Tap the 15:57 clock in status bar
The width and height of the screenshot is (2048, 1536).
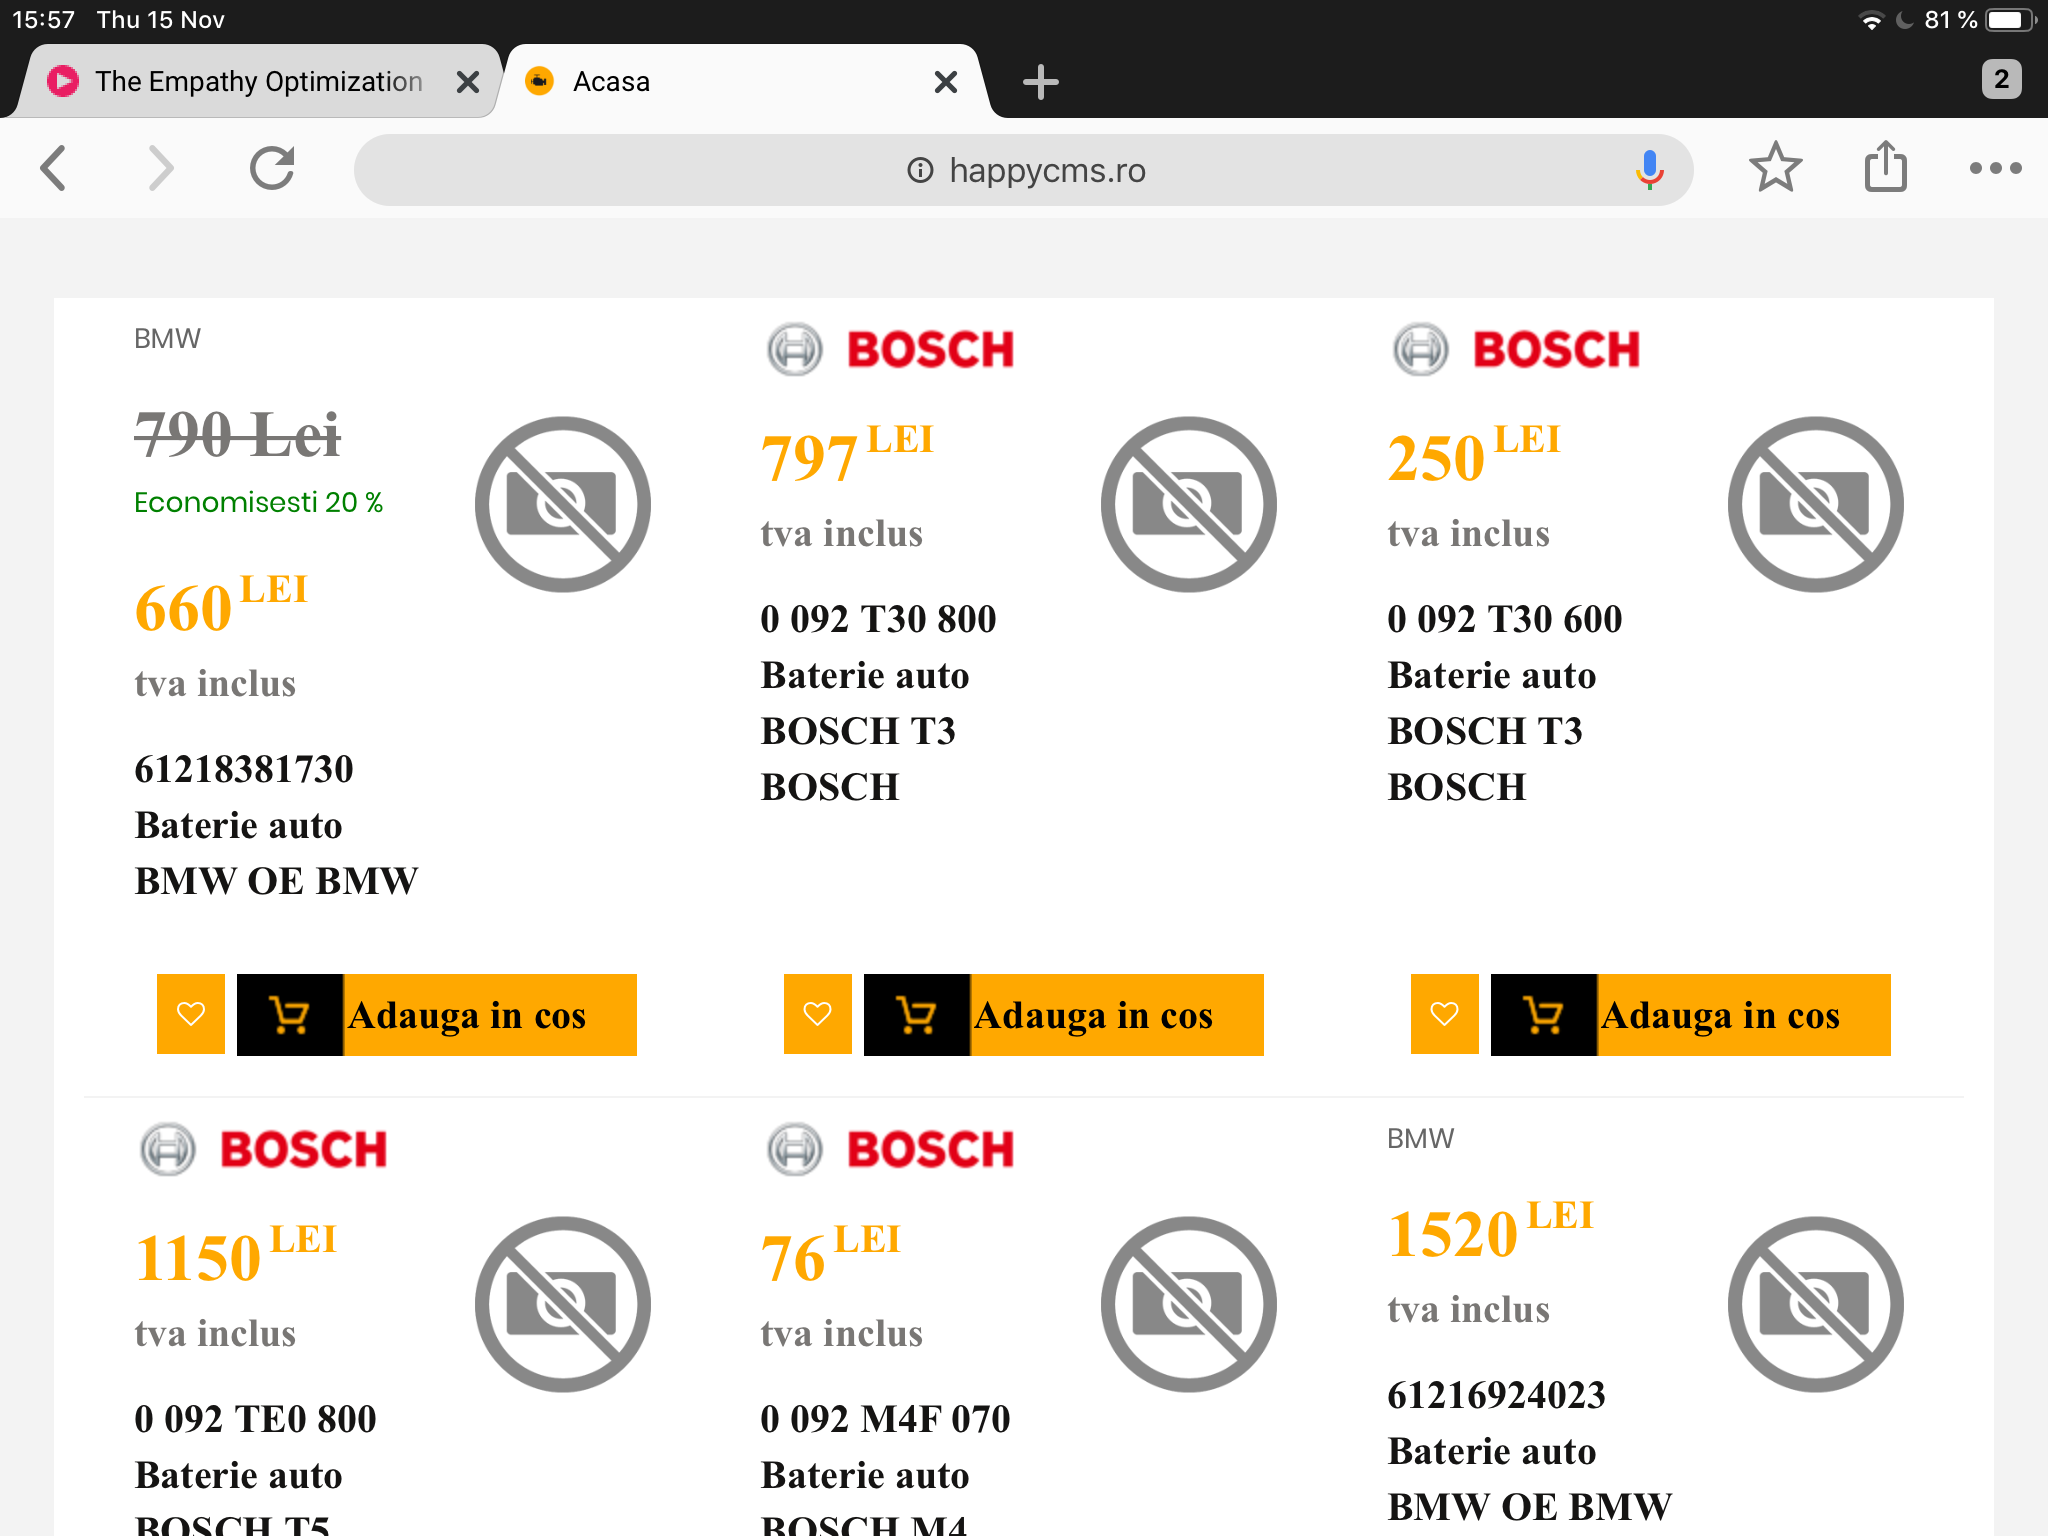43,20
